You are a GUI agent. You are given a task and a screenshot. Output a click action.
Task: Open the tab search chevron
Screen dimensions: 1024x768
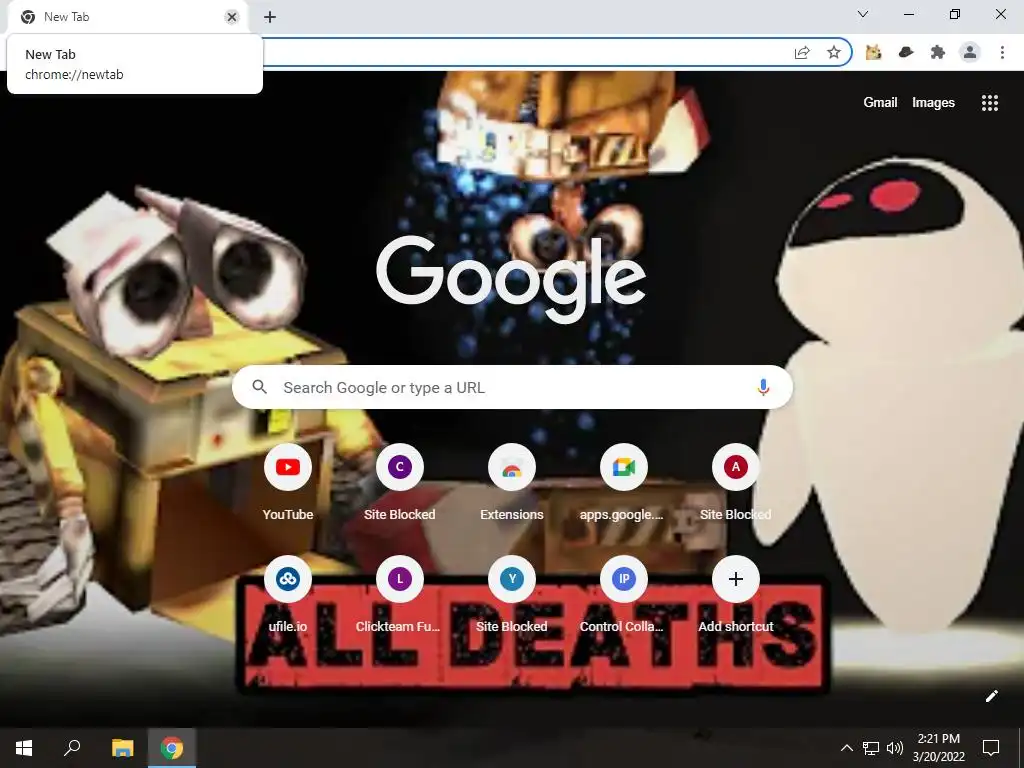(863, 14)
